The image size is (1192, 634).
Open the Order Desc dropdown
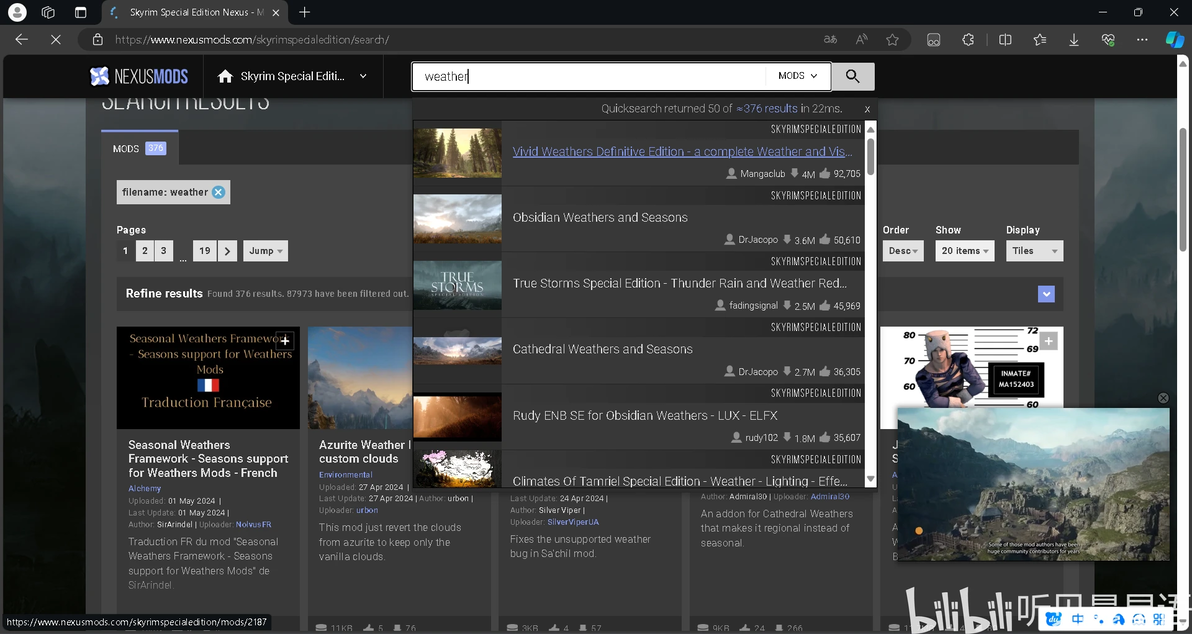click(903, 251)
